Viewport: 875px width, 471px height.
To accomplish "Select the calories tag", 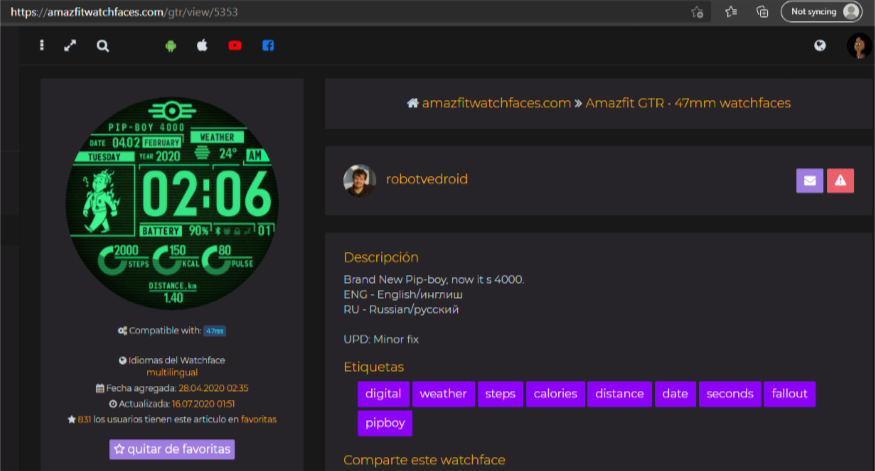I will 555,394.
